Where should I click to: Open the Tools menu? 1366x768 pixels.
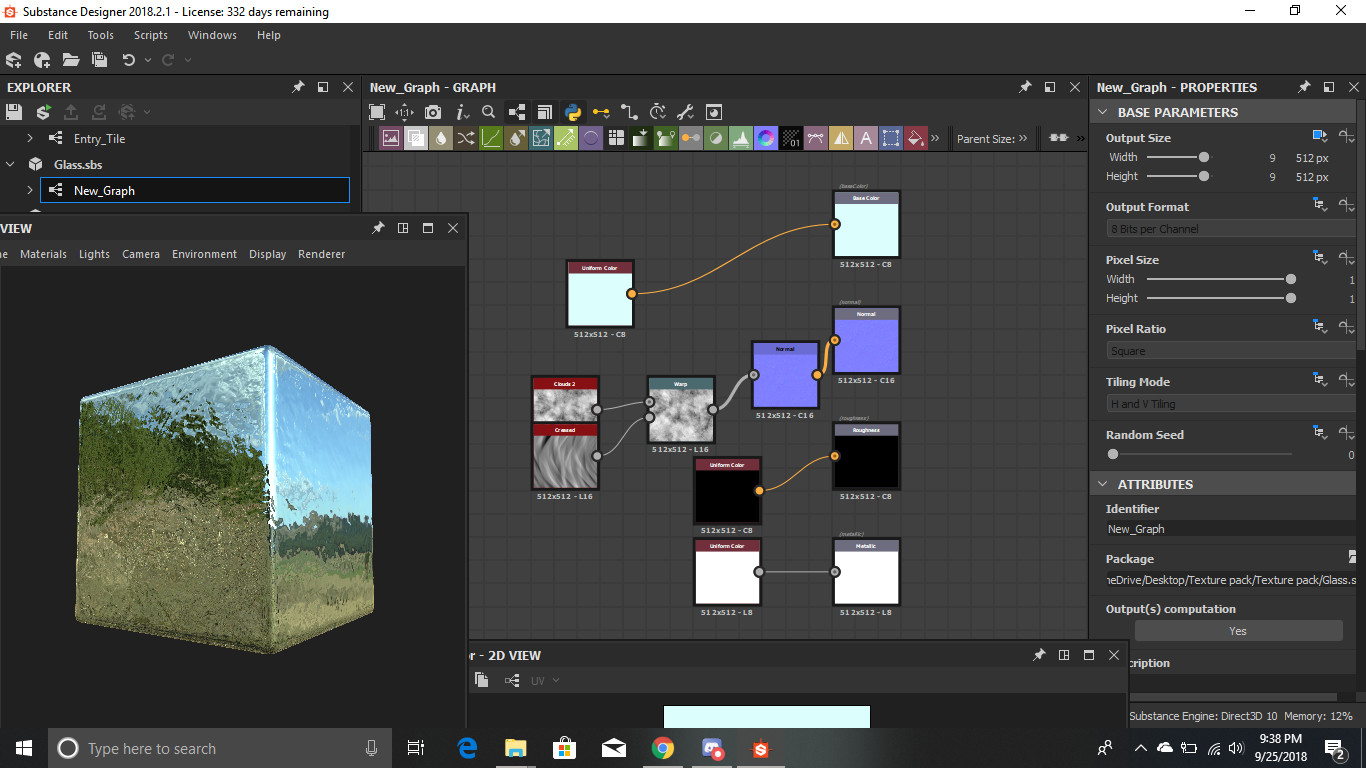tap(100, 35)
